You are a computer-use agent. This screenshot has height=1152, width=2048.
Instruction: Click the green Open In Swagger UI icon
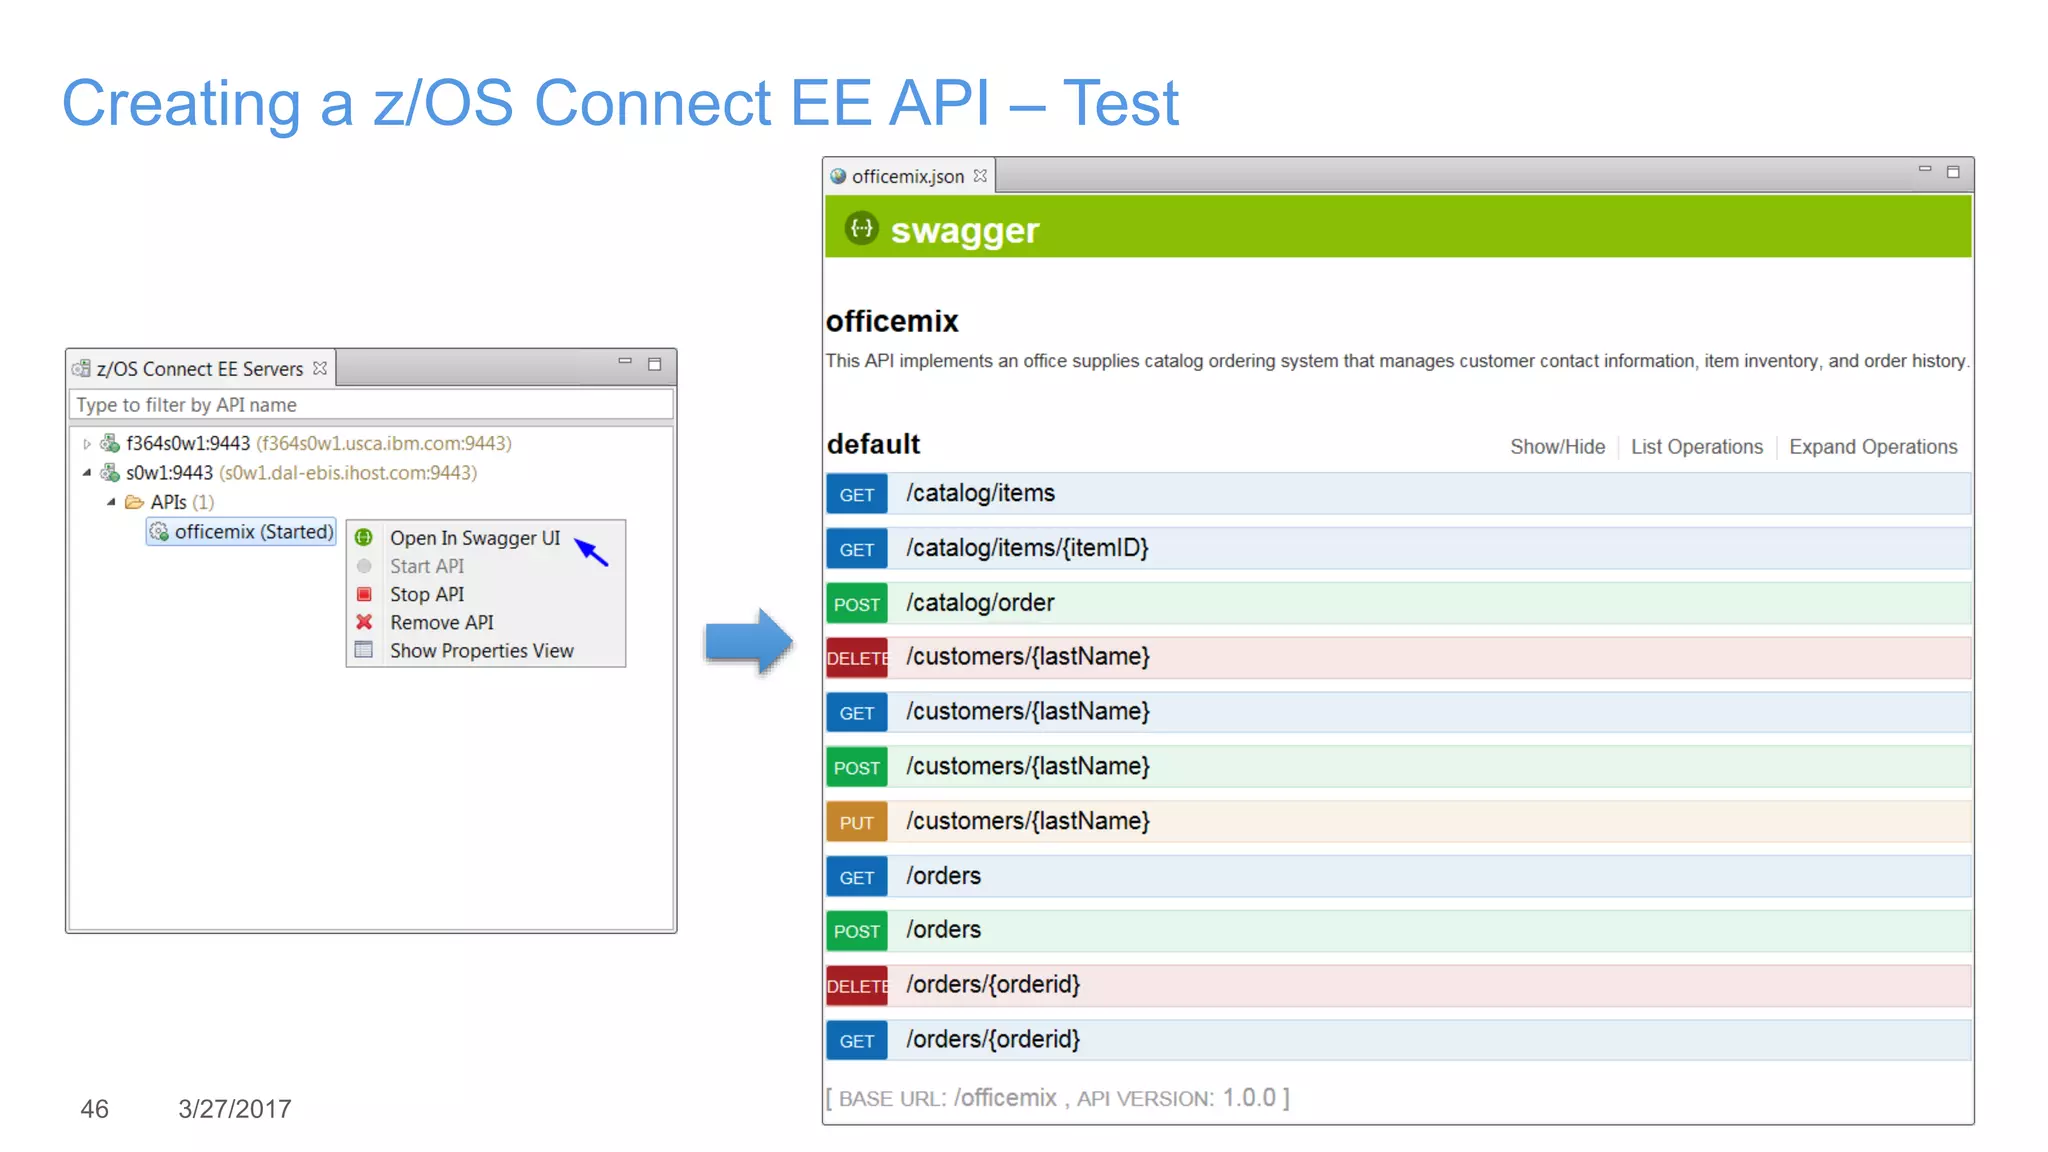[x=364, y=538]
